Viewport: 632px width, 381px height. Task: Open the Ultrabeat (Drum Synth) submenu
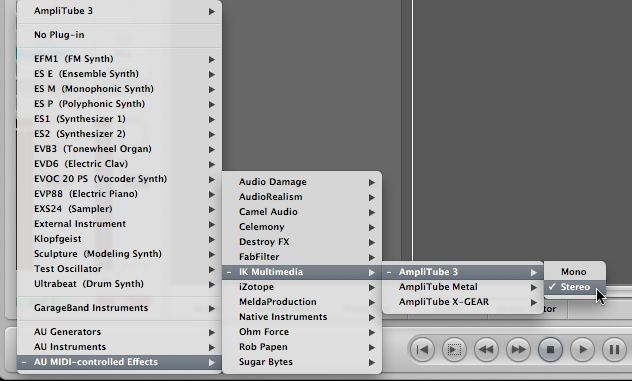coord(119,284)
